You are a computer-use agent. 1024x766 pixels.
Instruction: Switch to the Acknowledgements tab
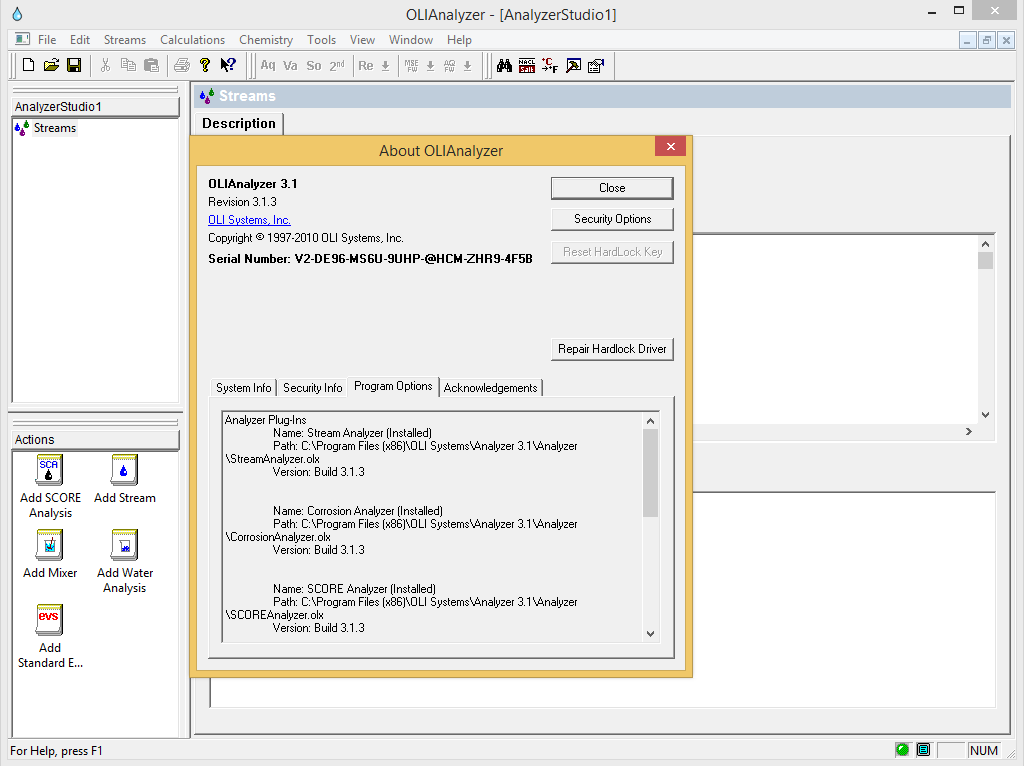click(x=490, y=387)
